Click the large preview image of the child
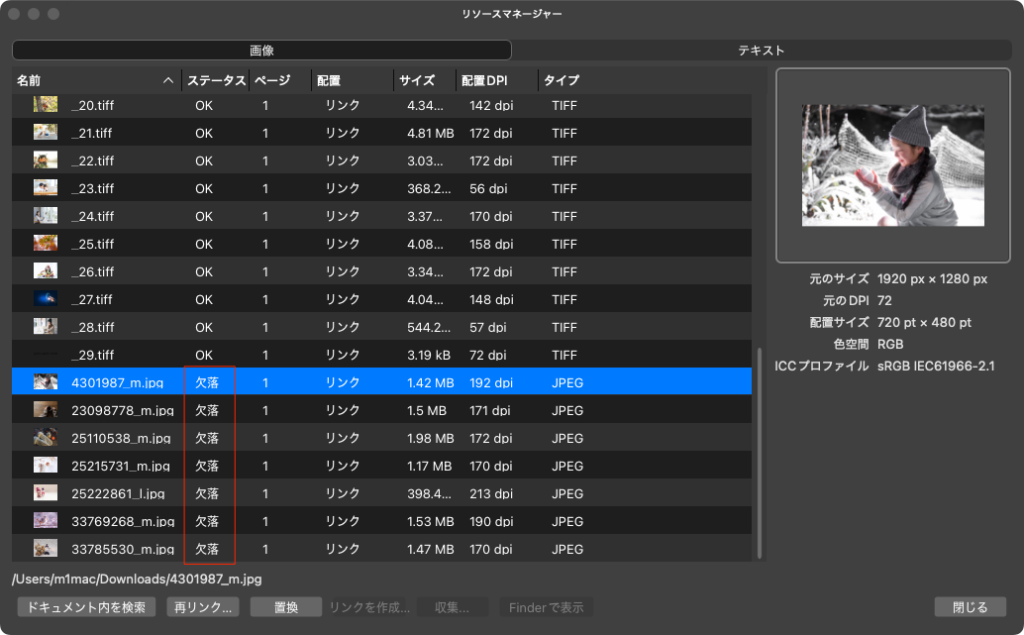This screenshot has height=635, width=1024. (x=892, y=166)
